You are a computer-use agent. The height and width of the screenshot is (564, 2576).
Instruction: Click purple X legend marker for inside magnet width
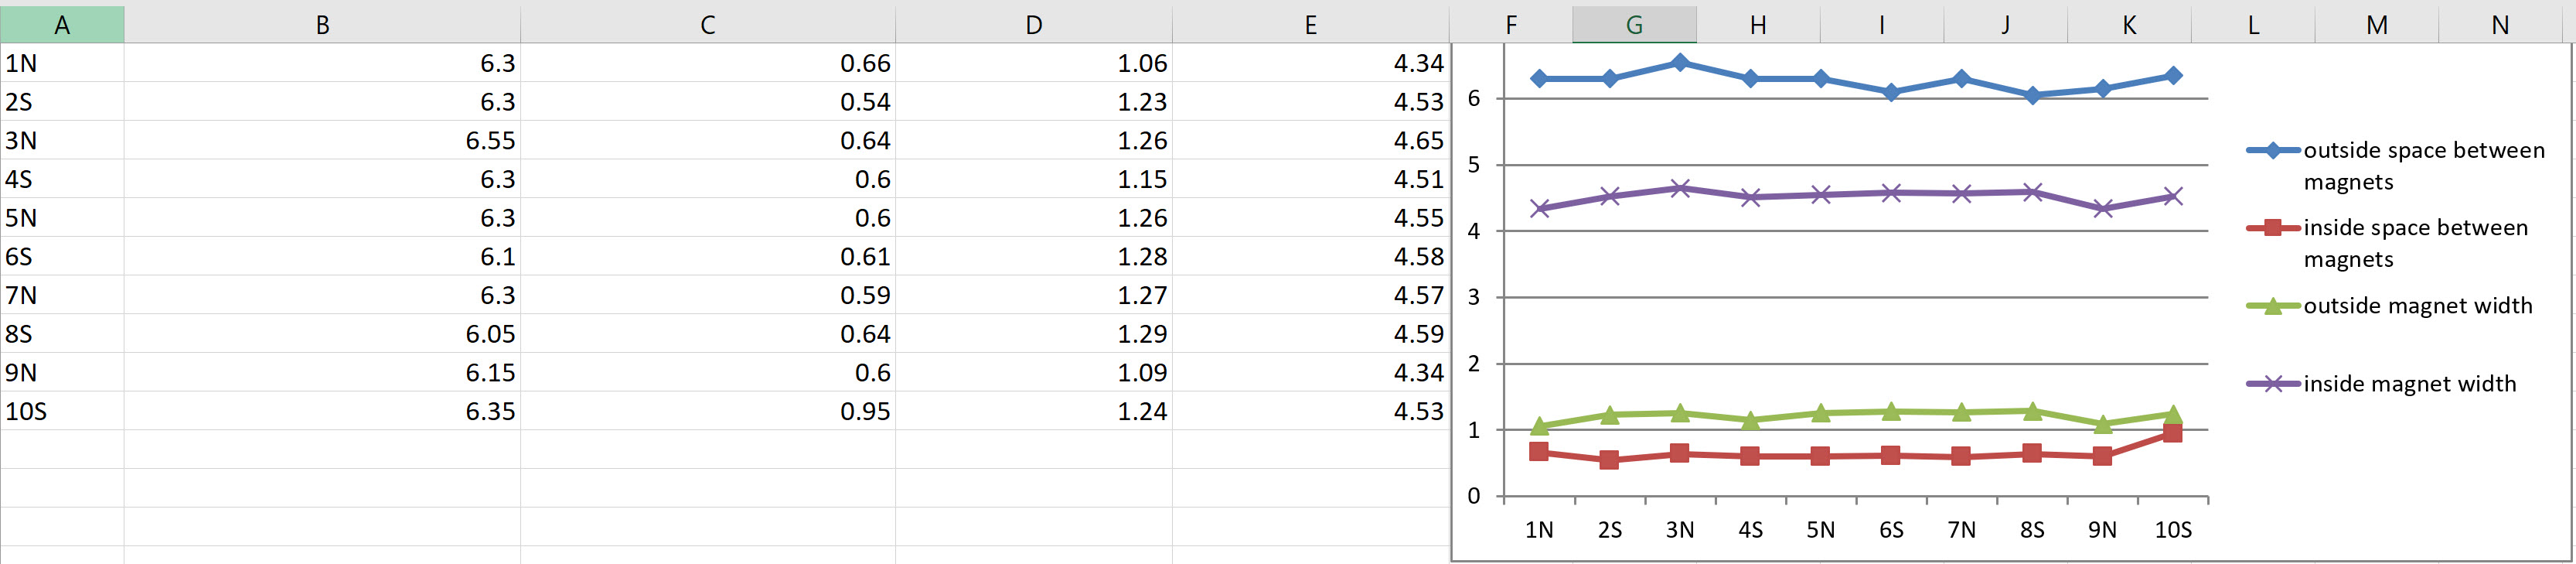pyautogui.click(x=2273, y=384)
